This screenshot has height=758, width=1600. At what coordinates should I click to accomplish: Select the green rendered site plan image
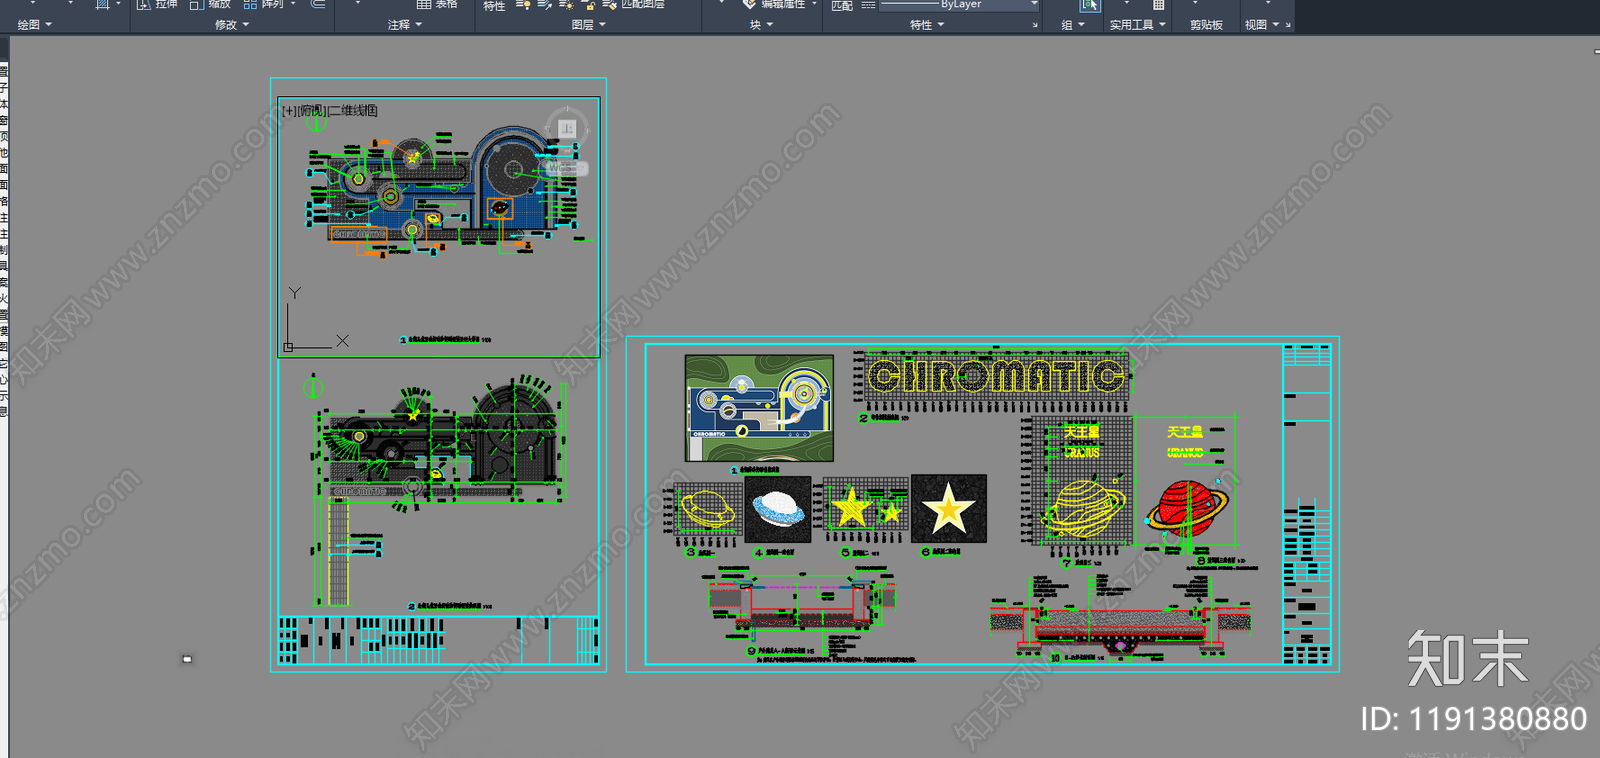[x=759, y=408]
